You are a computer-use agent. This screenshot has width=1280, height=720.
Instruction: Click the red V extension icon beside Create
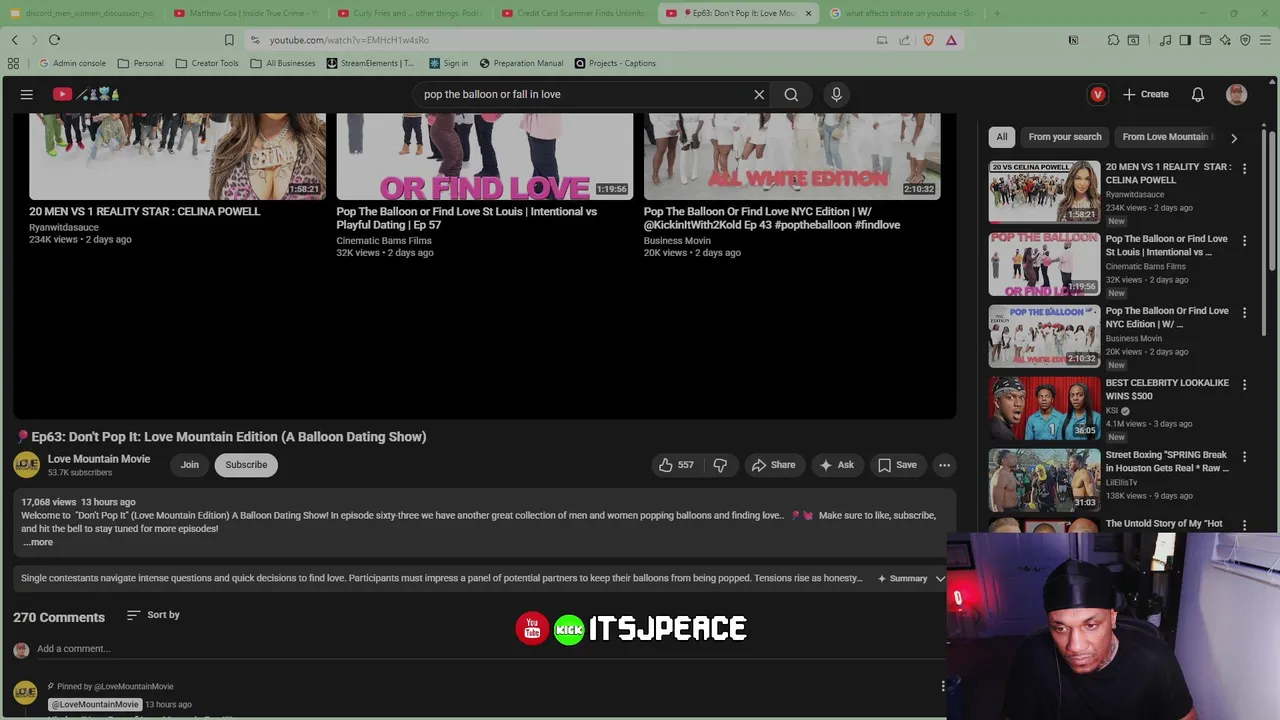1098,94
